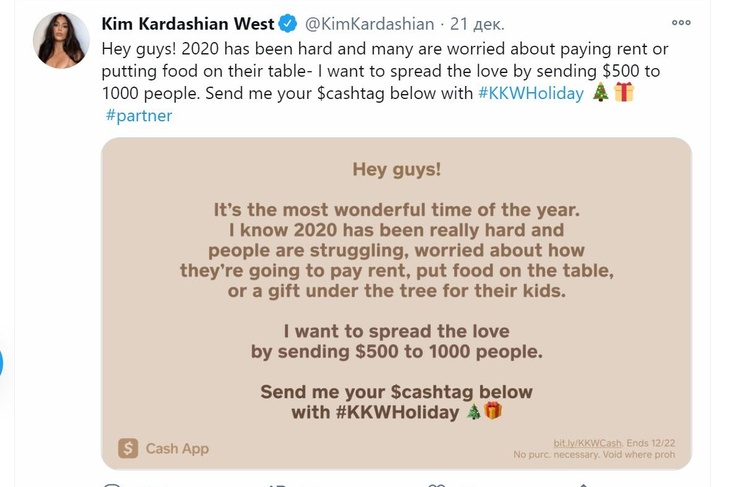Click the blue circle at the left edge
The height and width of the screenshot is (487, 730).
click(1, 362)
